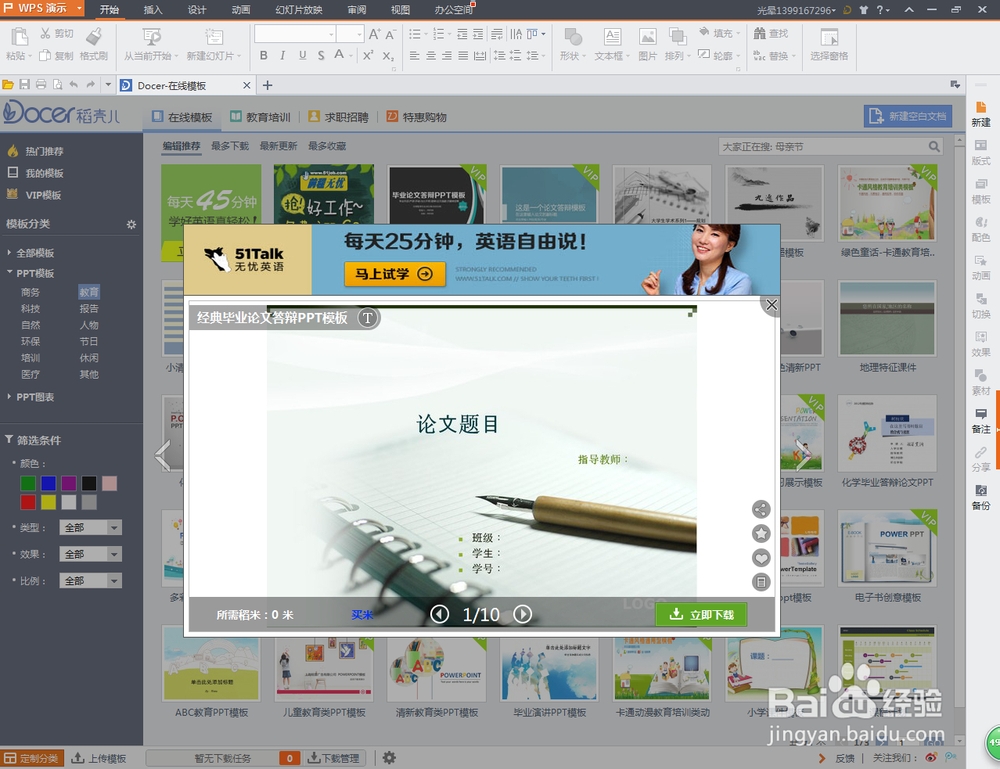This screenshot has width=1000, height=769.
Task: Open the new tab plus button
Action: tap(268, 85)
